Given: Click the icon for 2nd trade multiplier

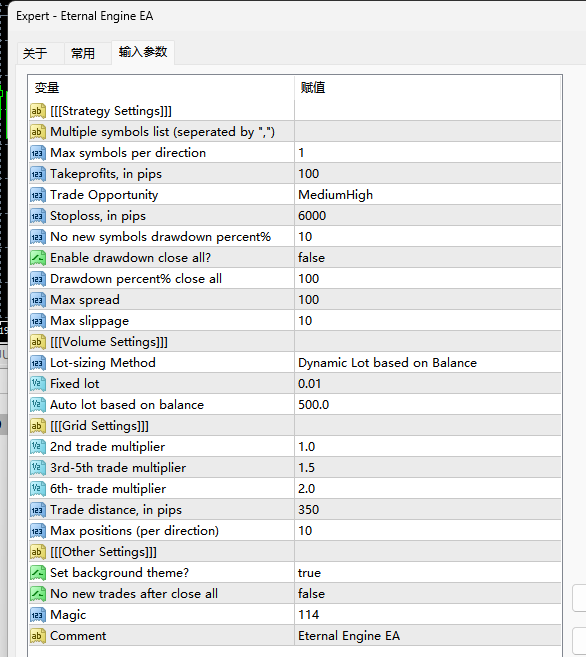Looking at the screenshot, I should click(38, 447).
